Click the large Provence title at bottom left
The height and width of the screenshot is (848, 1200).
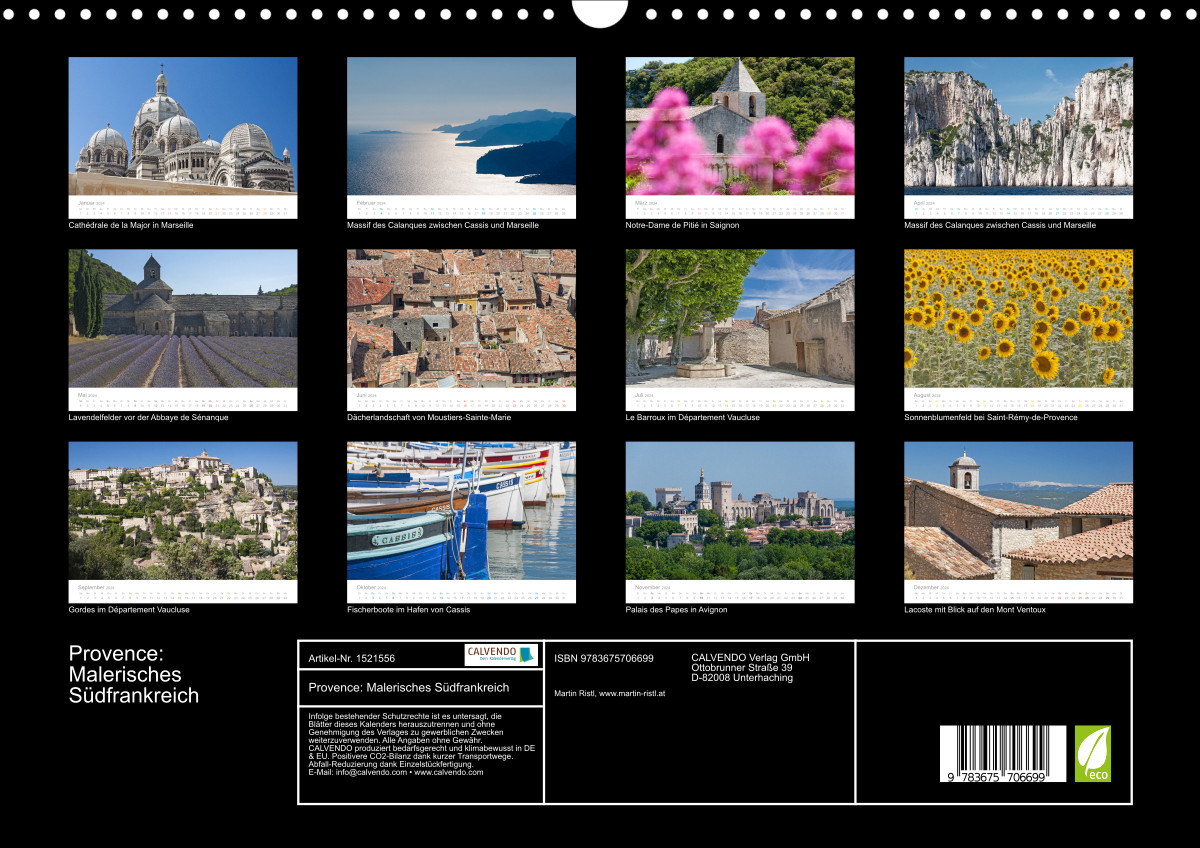pyautogui.click(x=133, y=675)
